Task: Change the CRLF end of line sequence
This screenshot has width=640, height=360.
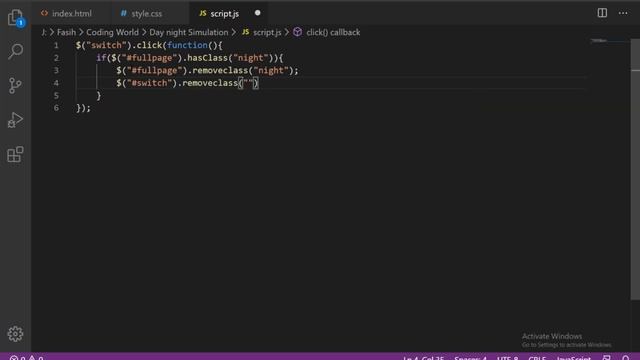Action: (537, 358)
